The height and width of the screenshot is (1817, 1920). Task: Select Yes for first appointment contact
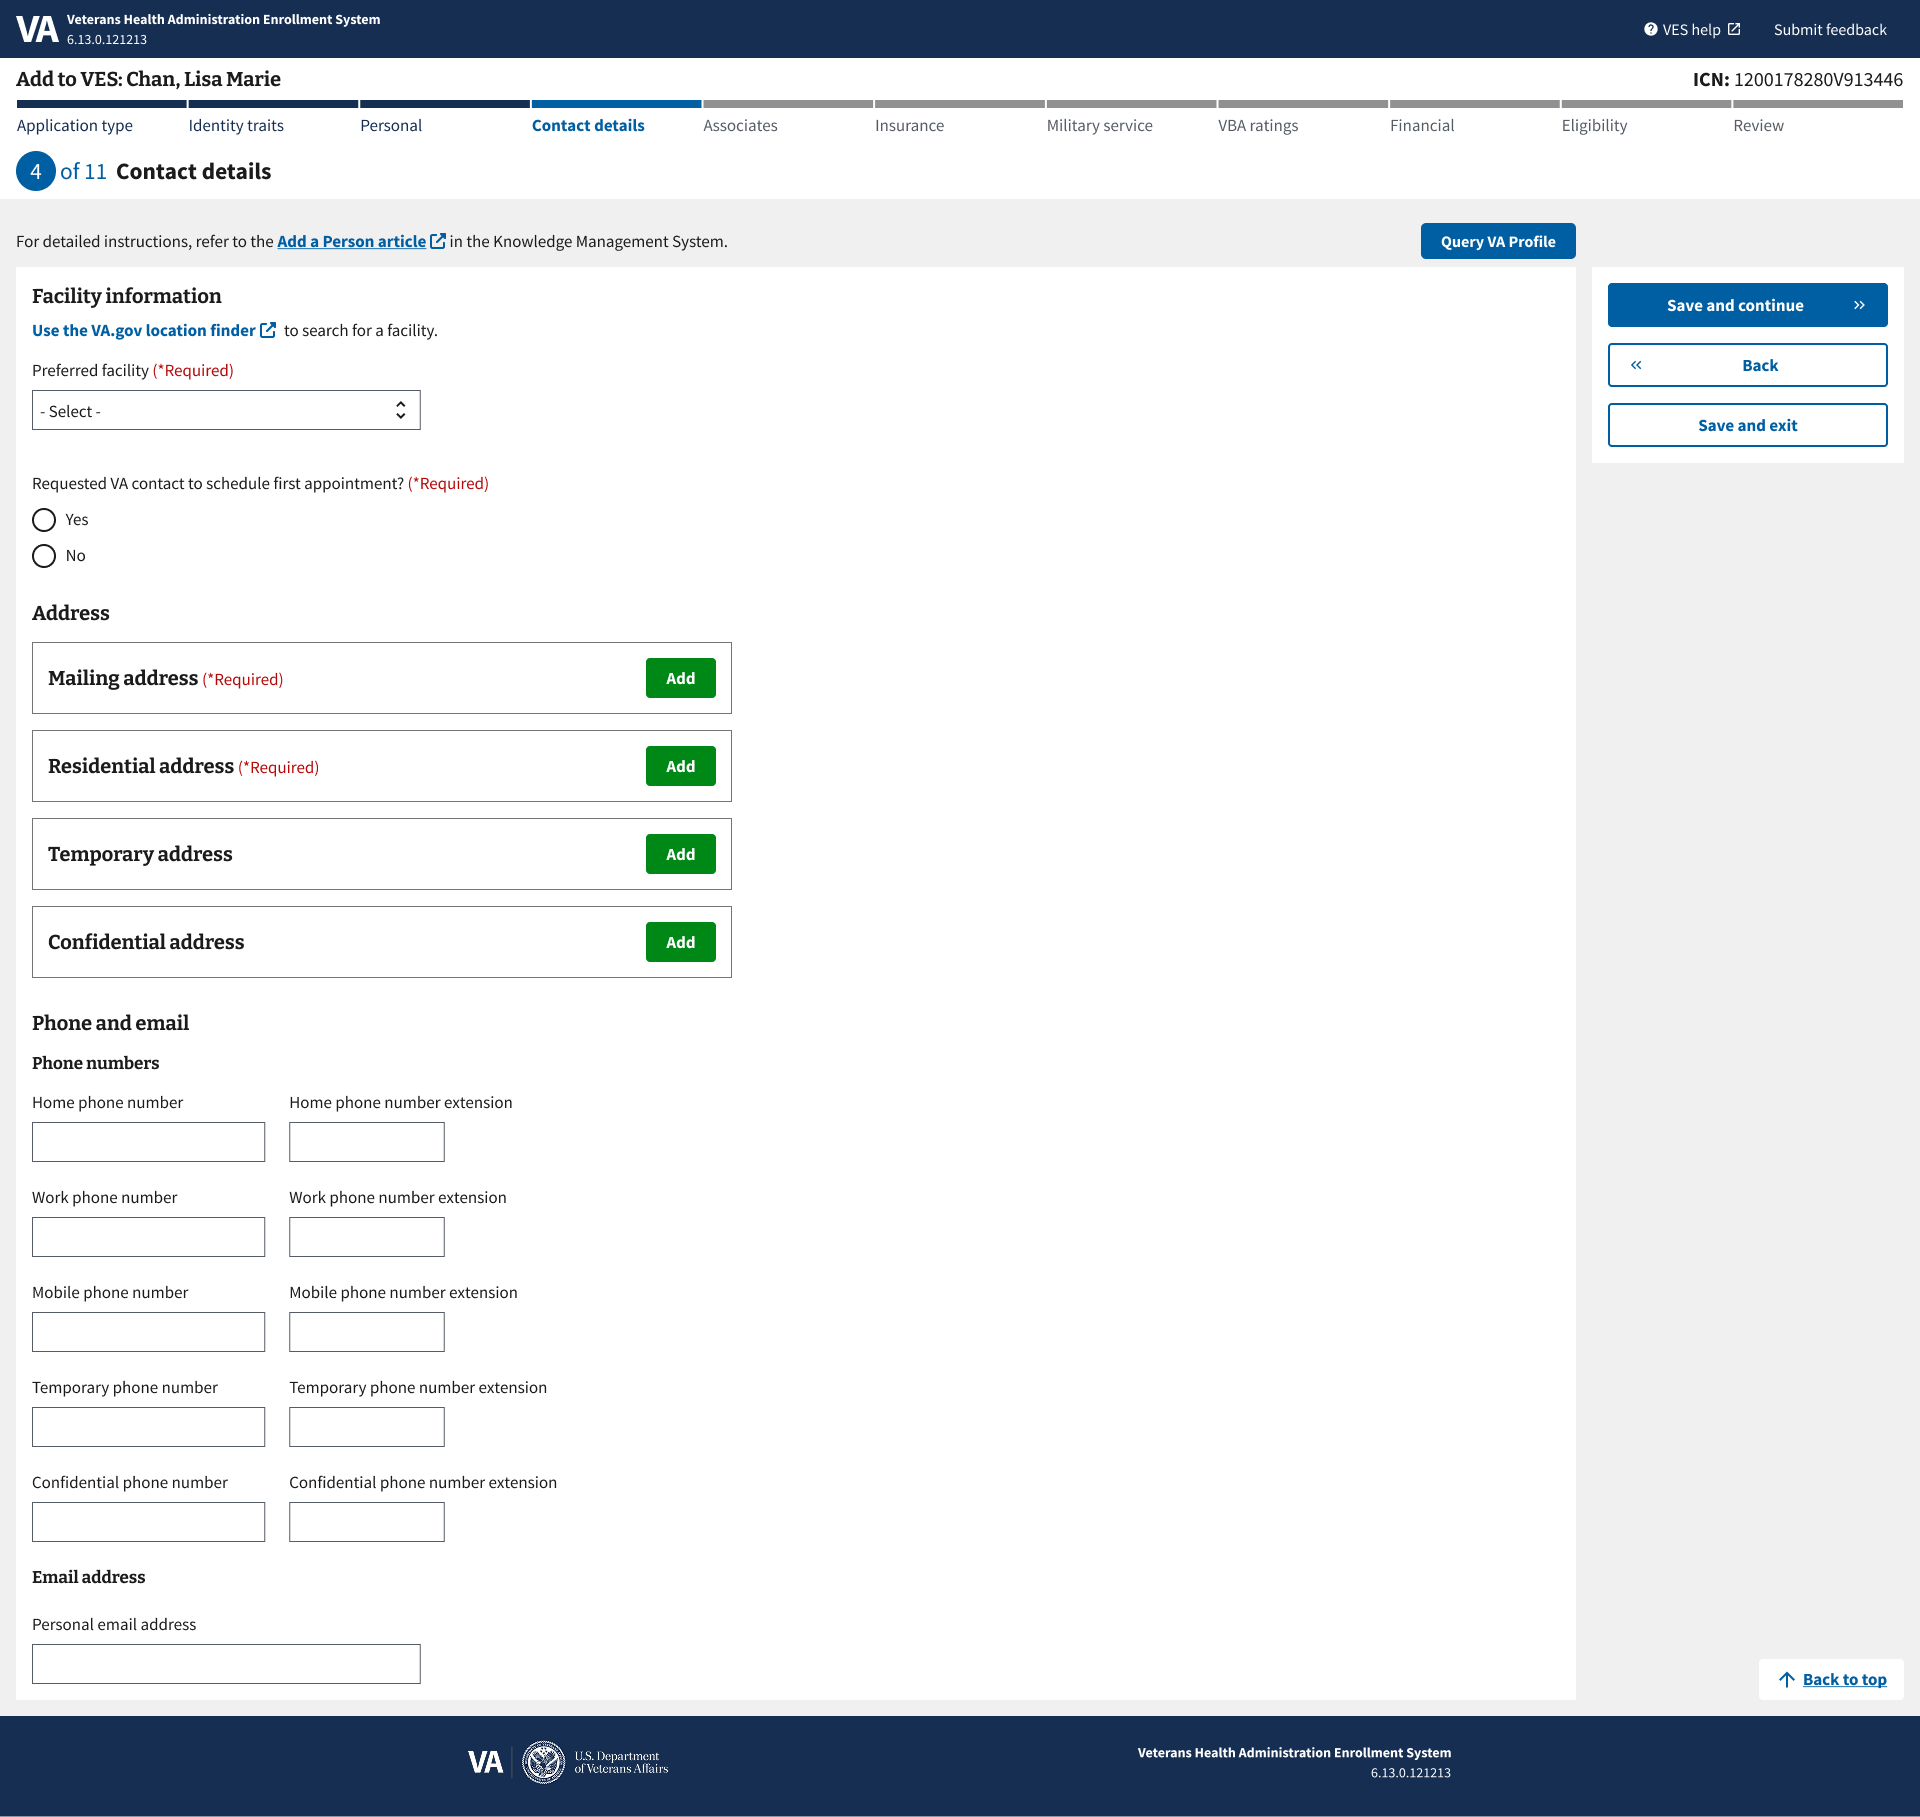[44, 520]
